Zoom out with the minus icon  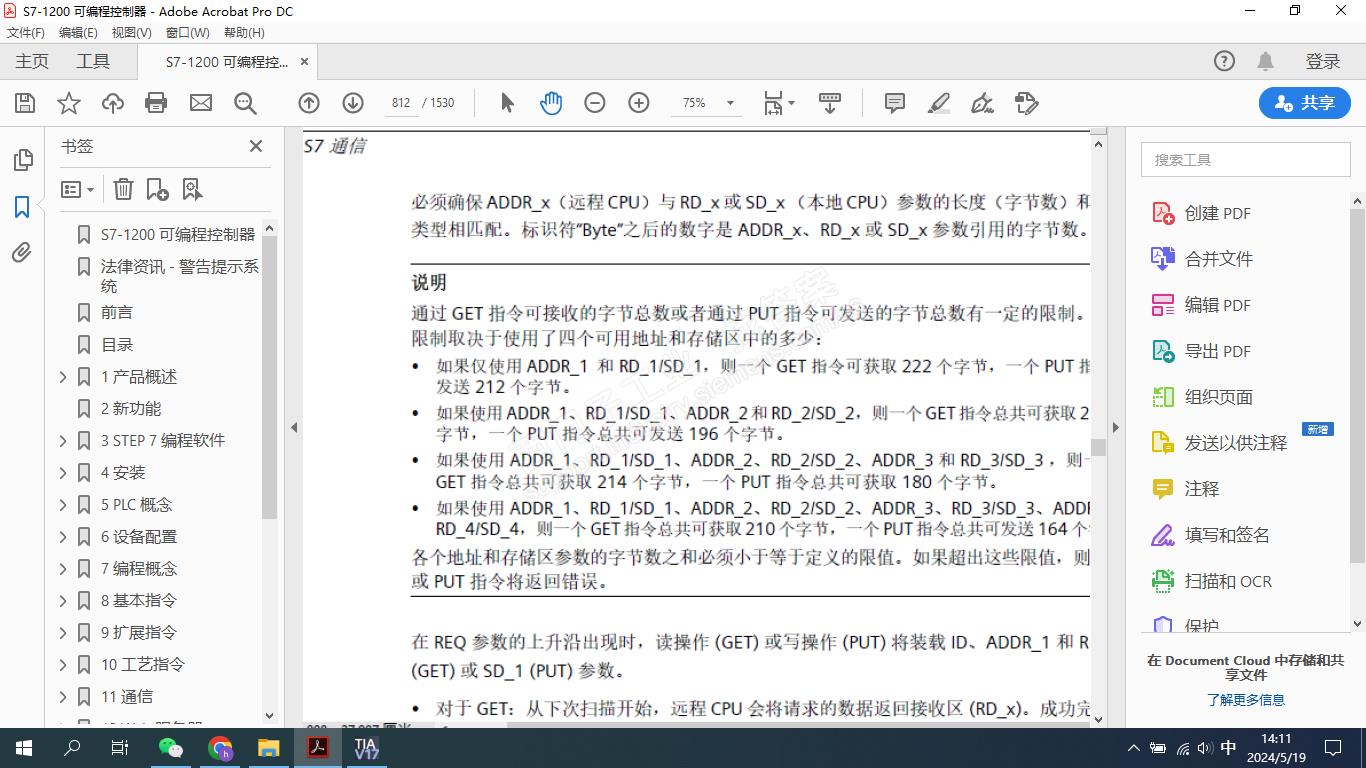(595, 103)
